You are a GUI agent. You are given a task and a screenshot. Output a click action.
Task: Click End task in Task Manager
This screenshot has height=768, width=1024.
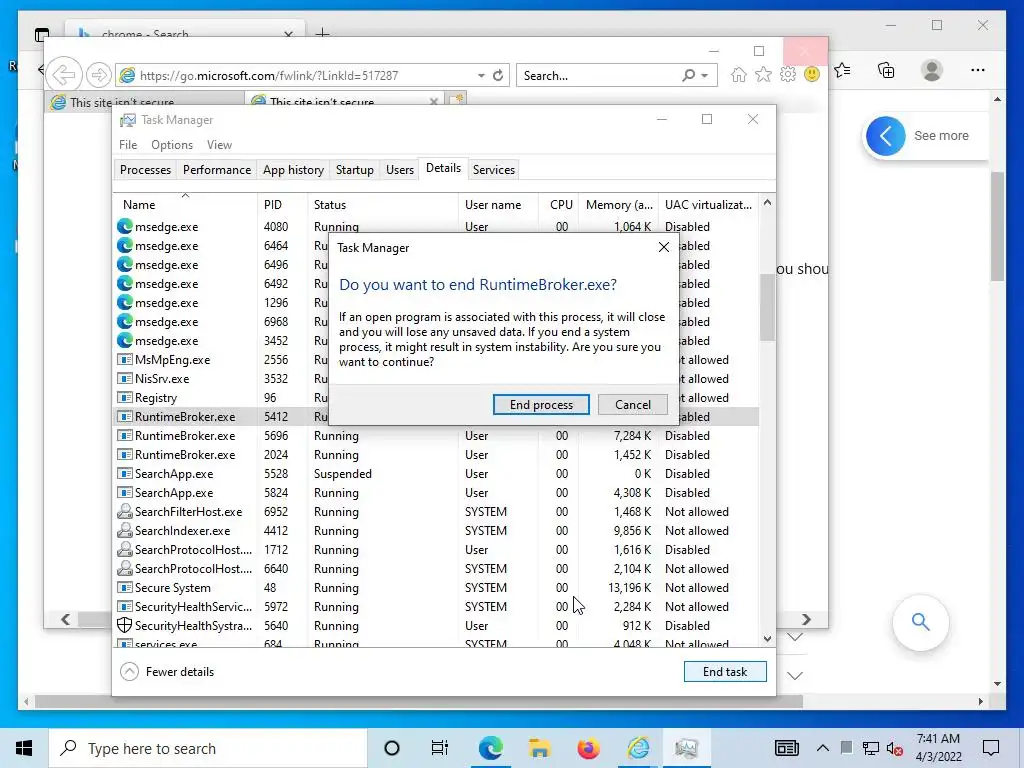725,671
